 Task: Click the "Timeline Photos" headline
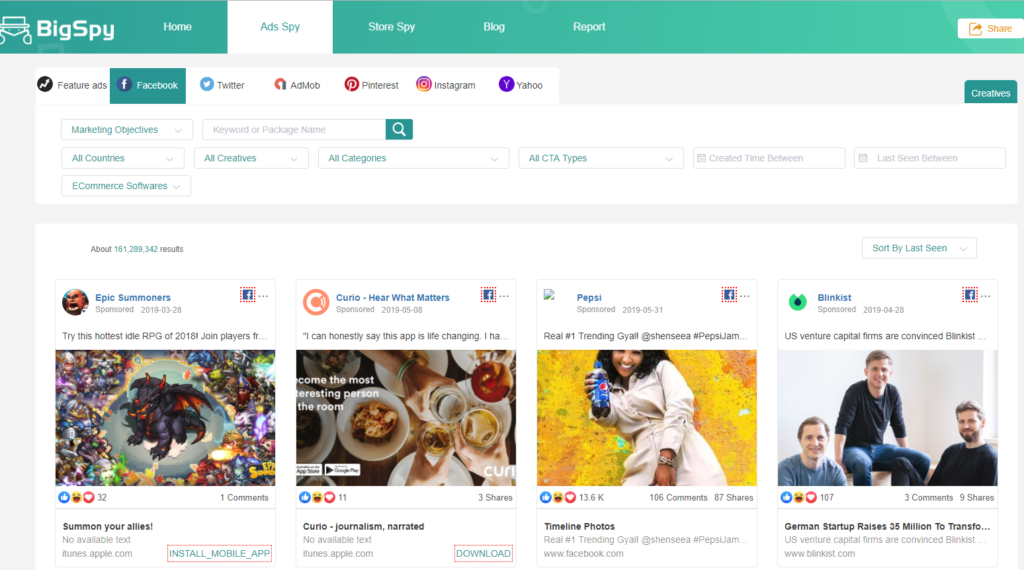pyautogui.click(x=579, y=526)
